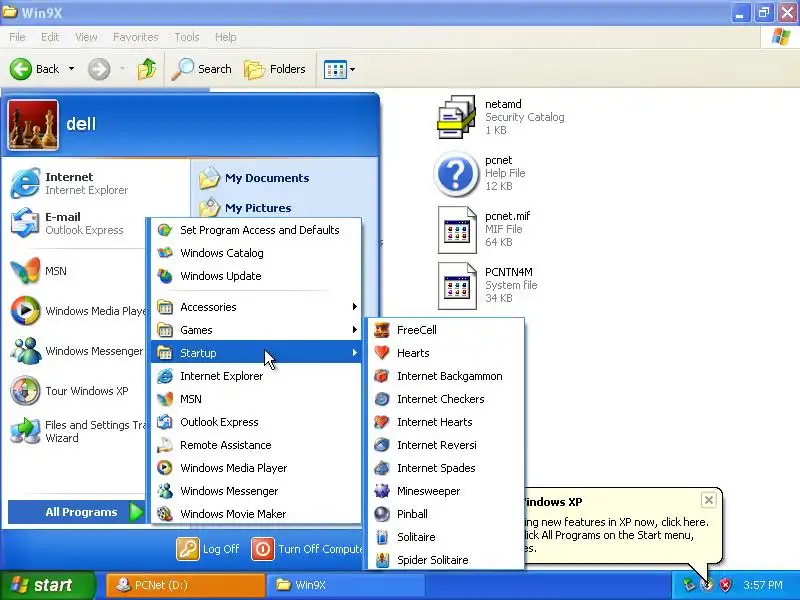
Task: Start Pinball game
Action: tap(446, 514)
